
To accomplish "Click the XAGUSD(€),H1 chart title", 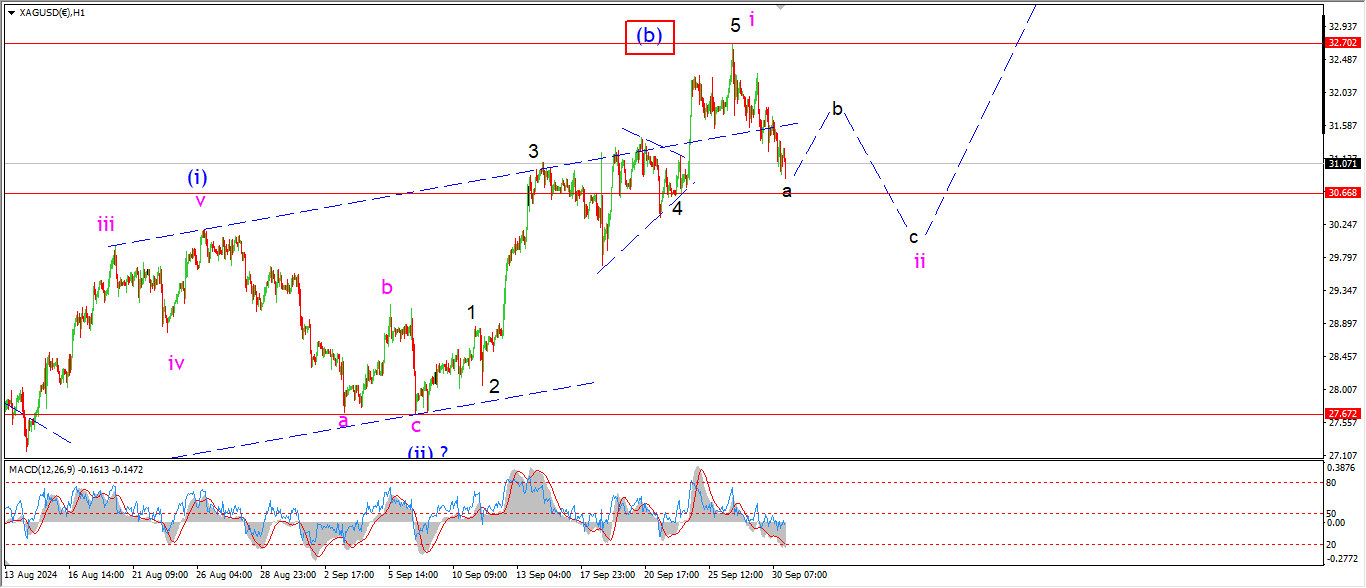I will tap(52, 13).
